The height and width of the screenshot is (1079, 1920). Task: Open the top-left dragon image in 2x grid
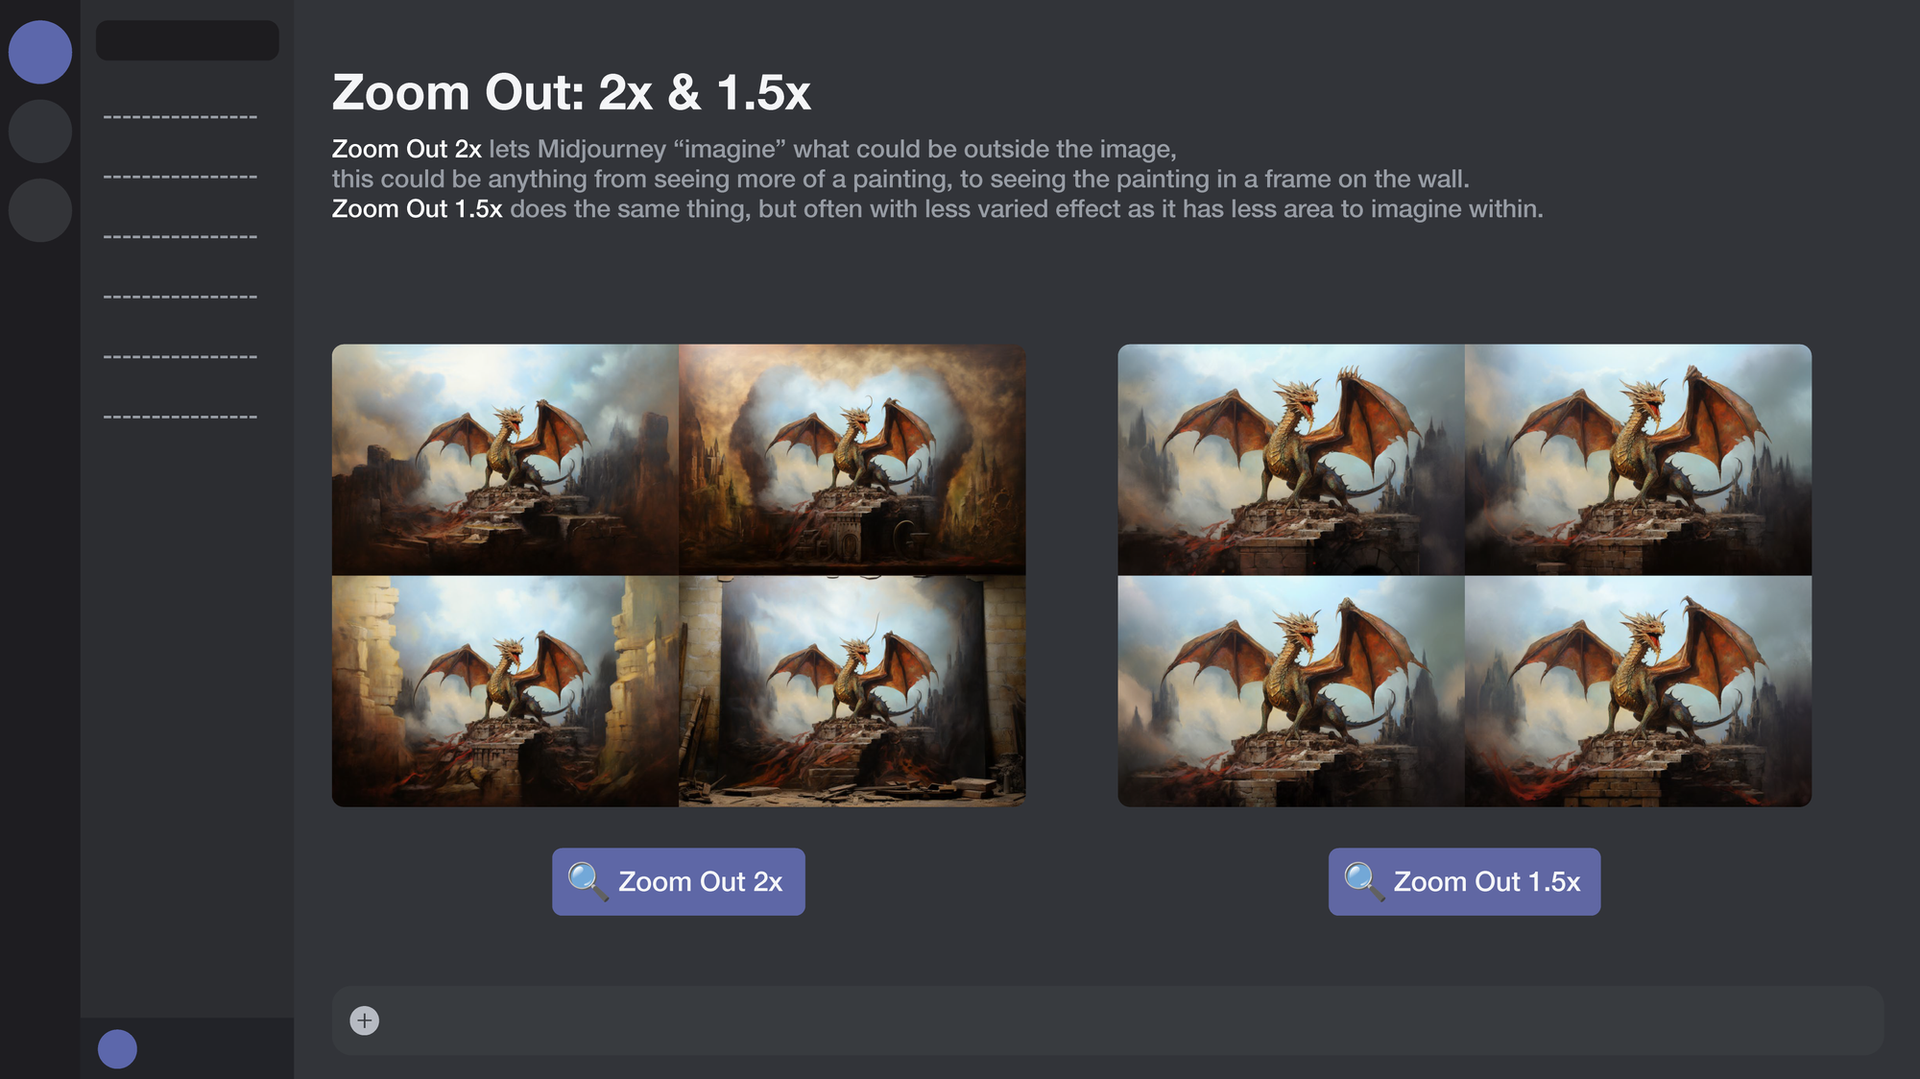pos(505,460)
